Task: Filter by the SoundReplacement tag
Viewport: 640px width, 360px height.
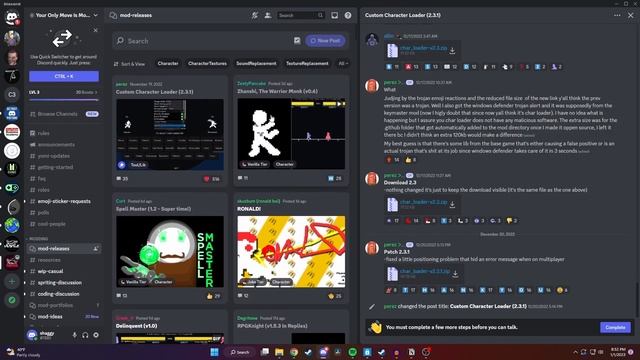Action: click(256, 64)
